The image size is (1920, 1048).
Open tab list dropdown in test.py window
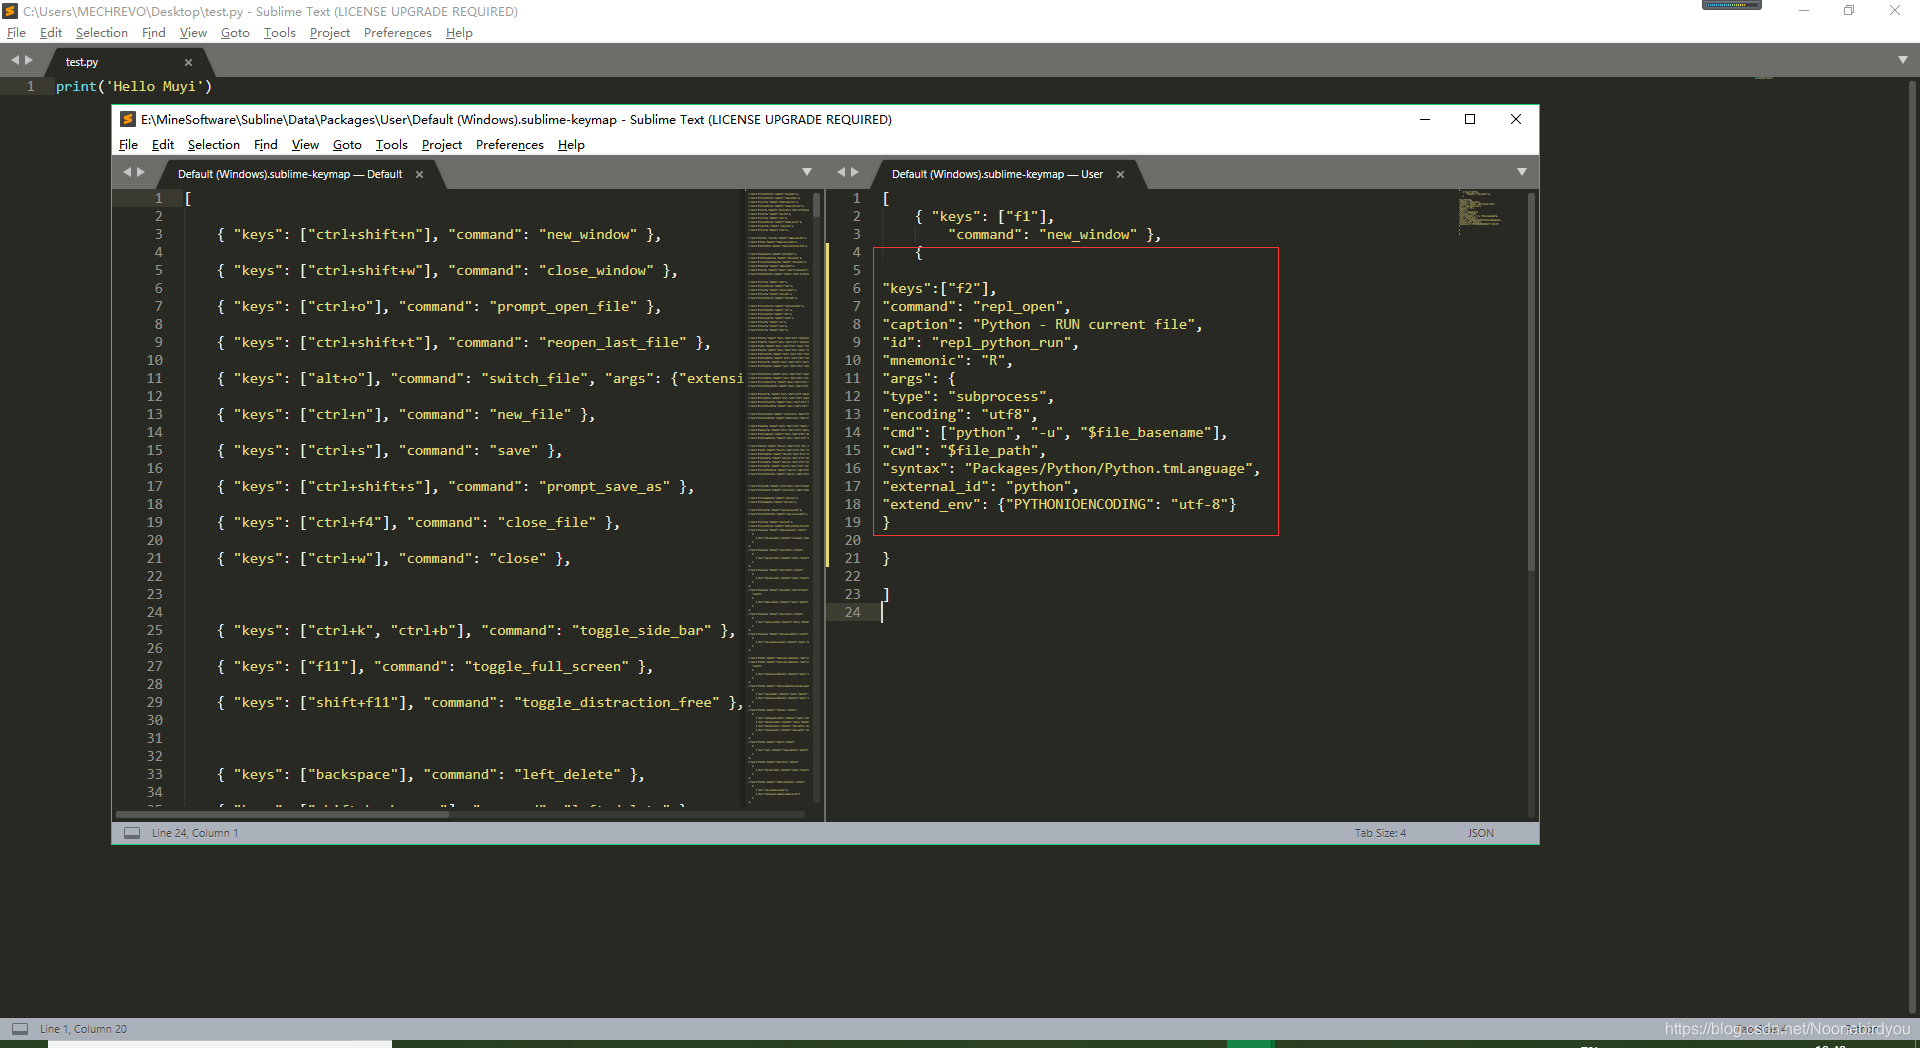click(x=1903, y=60)
